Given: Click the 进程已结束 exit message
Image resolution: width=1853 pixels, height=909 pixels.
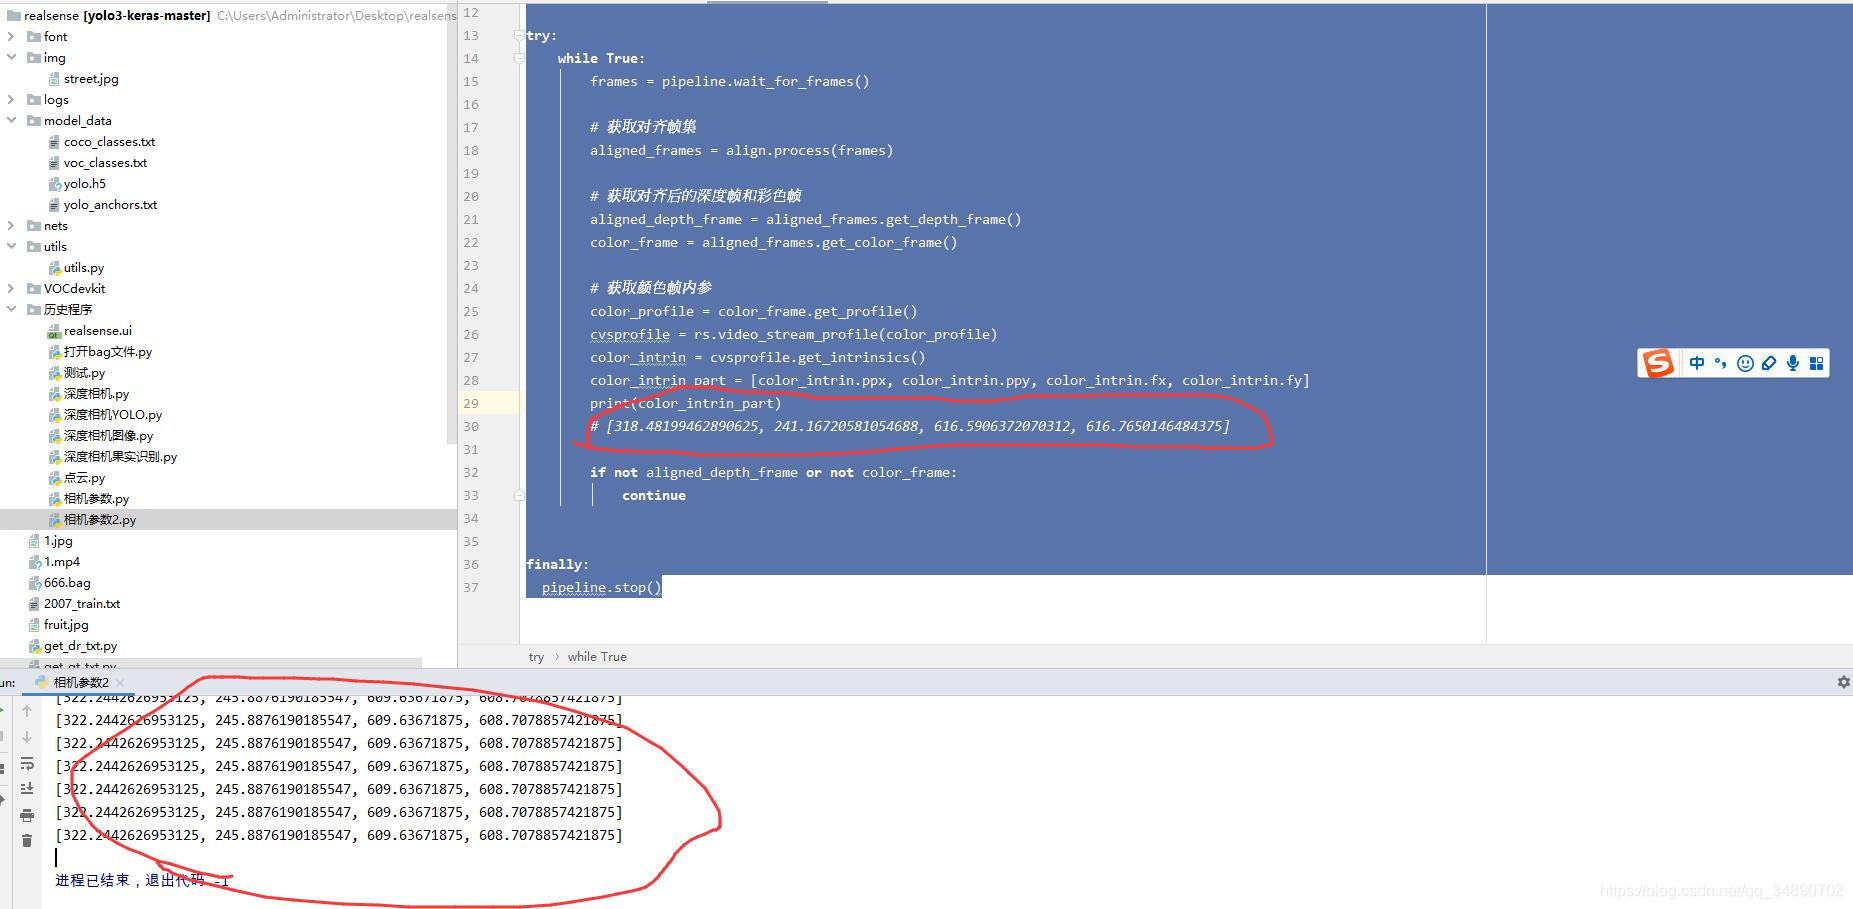Looking at the screenshot, I should 142,880.
